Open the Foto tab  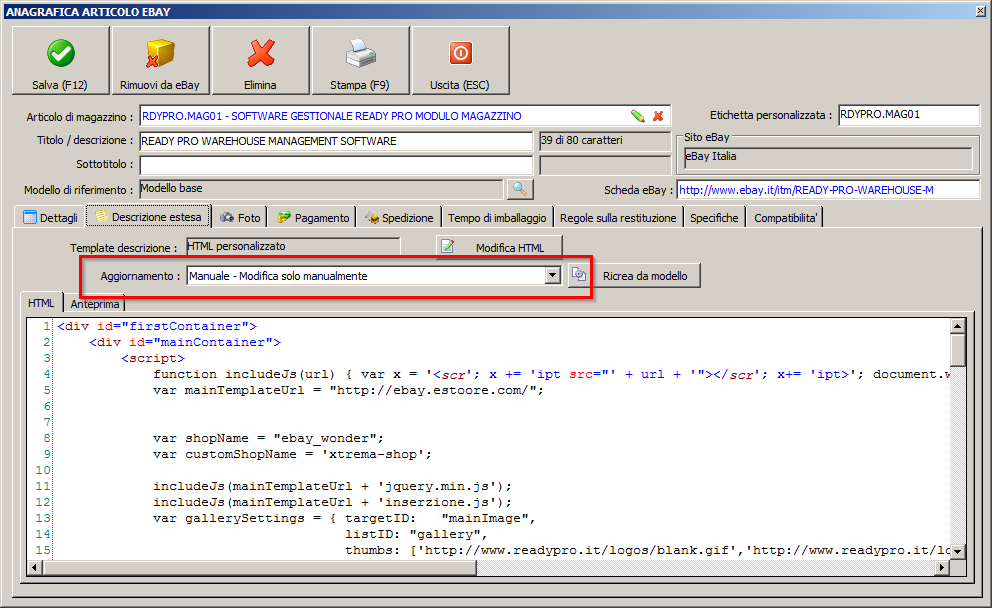pyautogui.click(x=240, y=217)
